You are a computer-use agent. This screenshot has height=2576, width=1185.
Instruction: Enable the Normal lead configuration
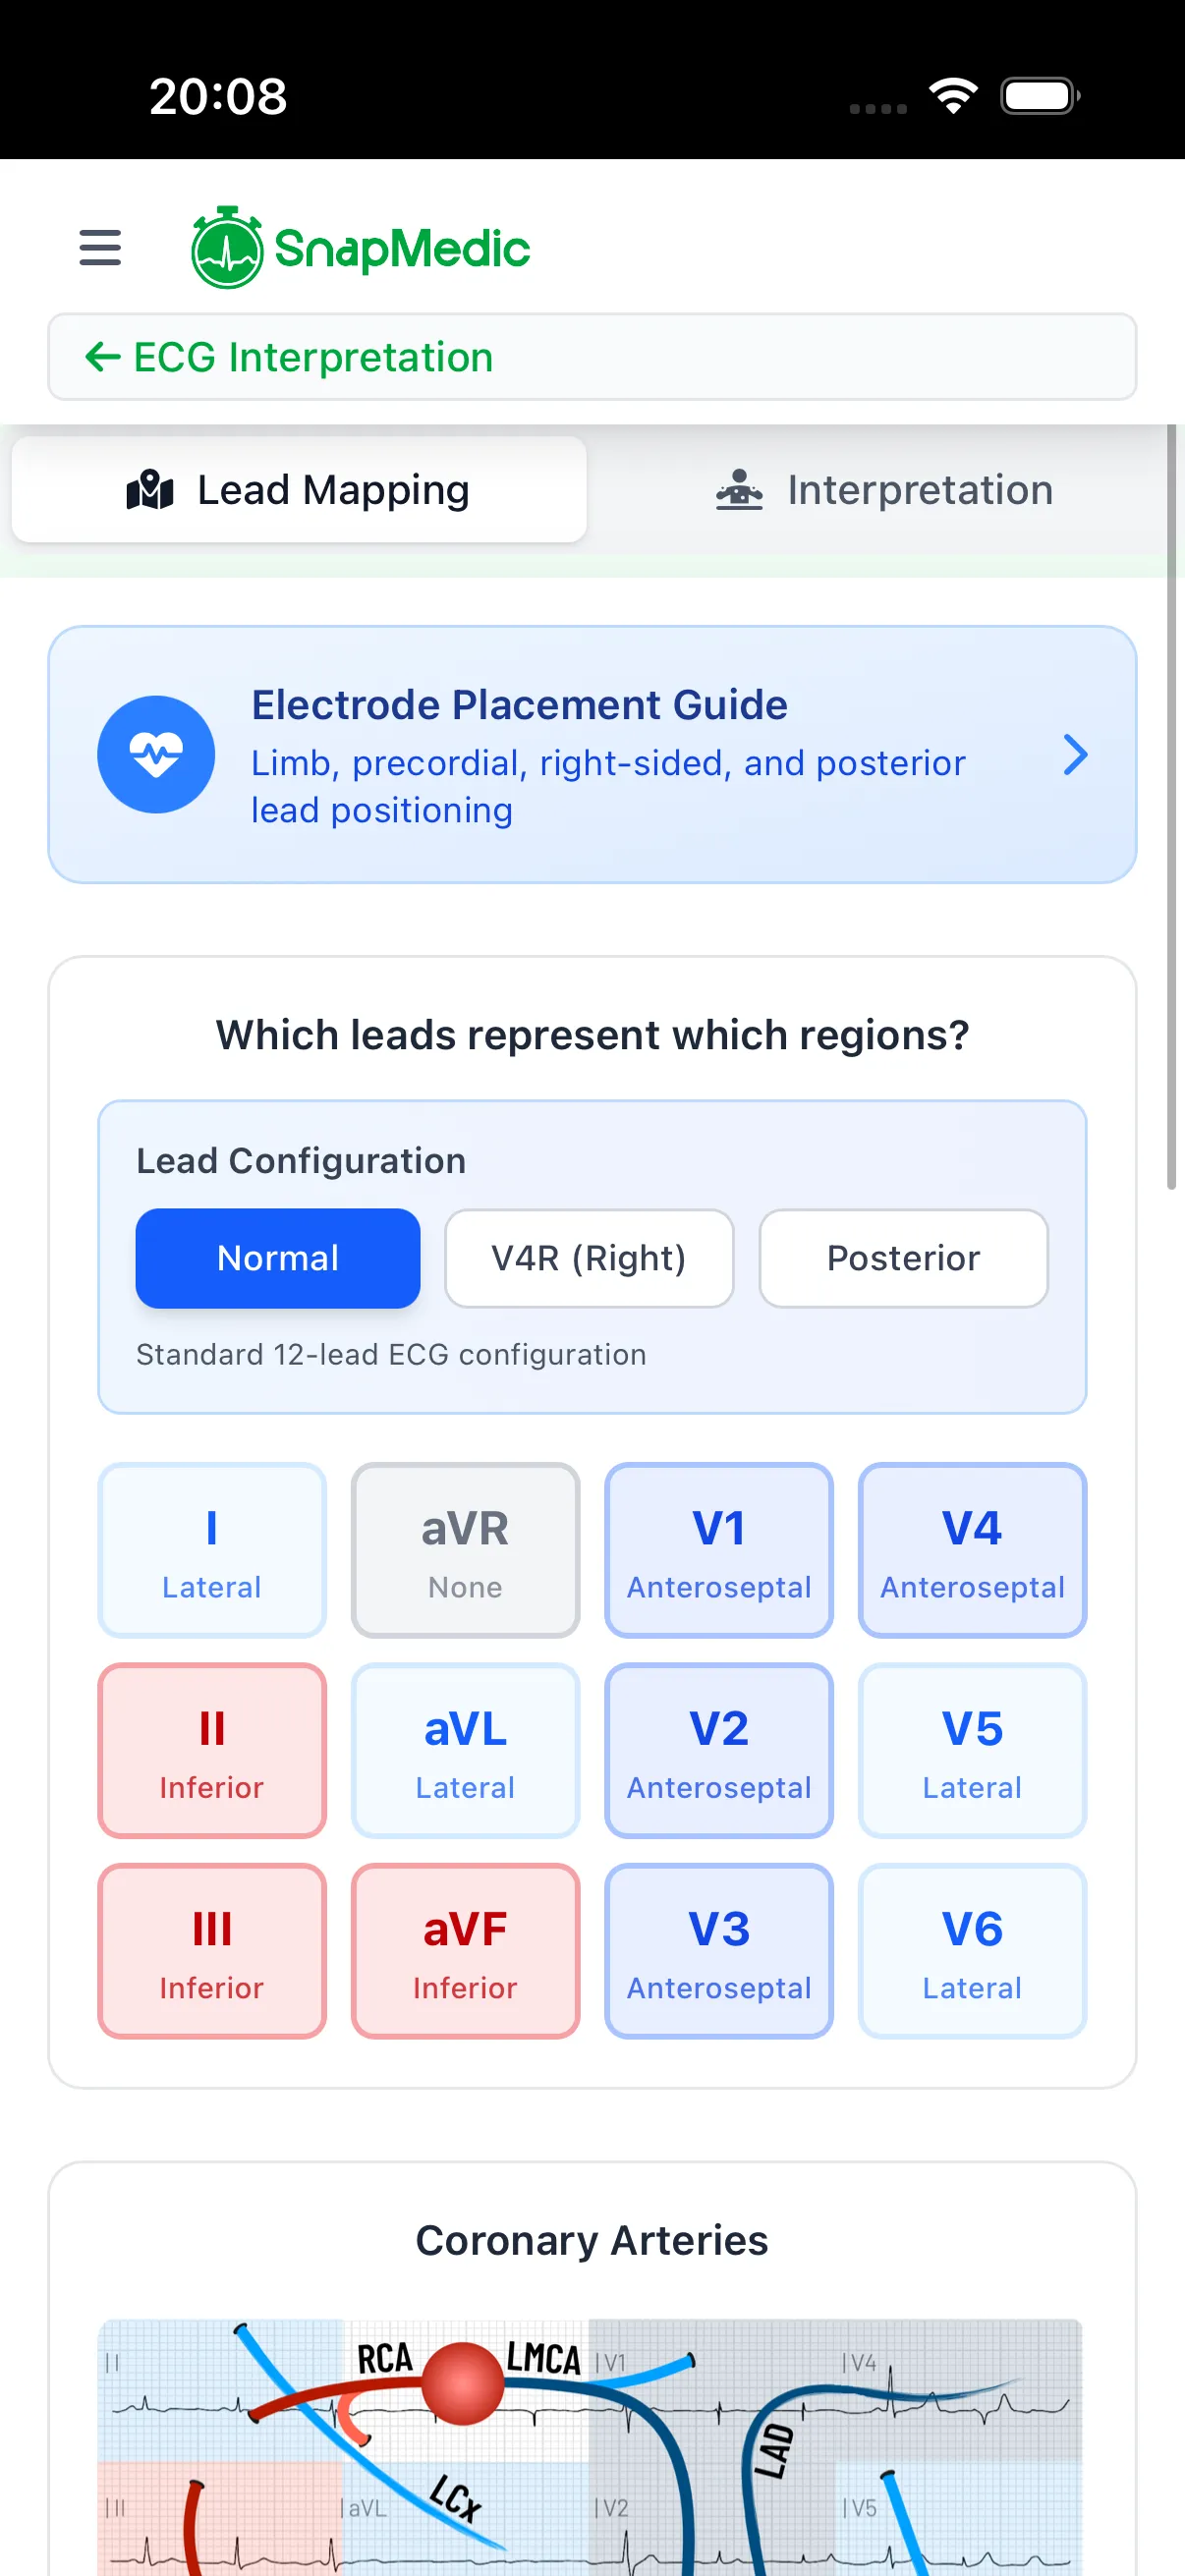tap(278, 1258)
